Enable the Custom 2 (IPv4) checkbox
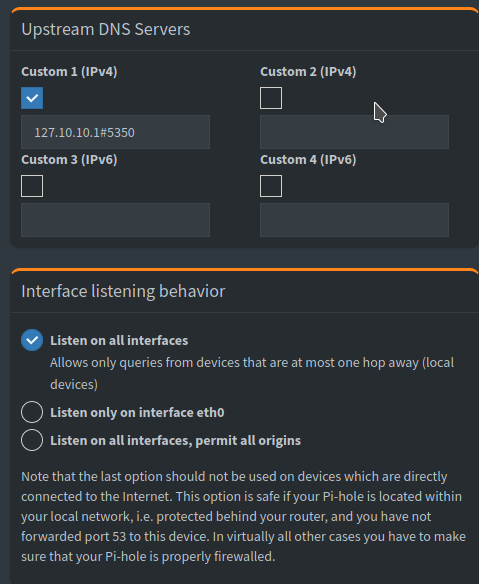This screenshot has width=479, height=584. pyautogui.click(x=271, y=98)
